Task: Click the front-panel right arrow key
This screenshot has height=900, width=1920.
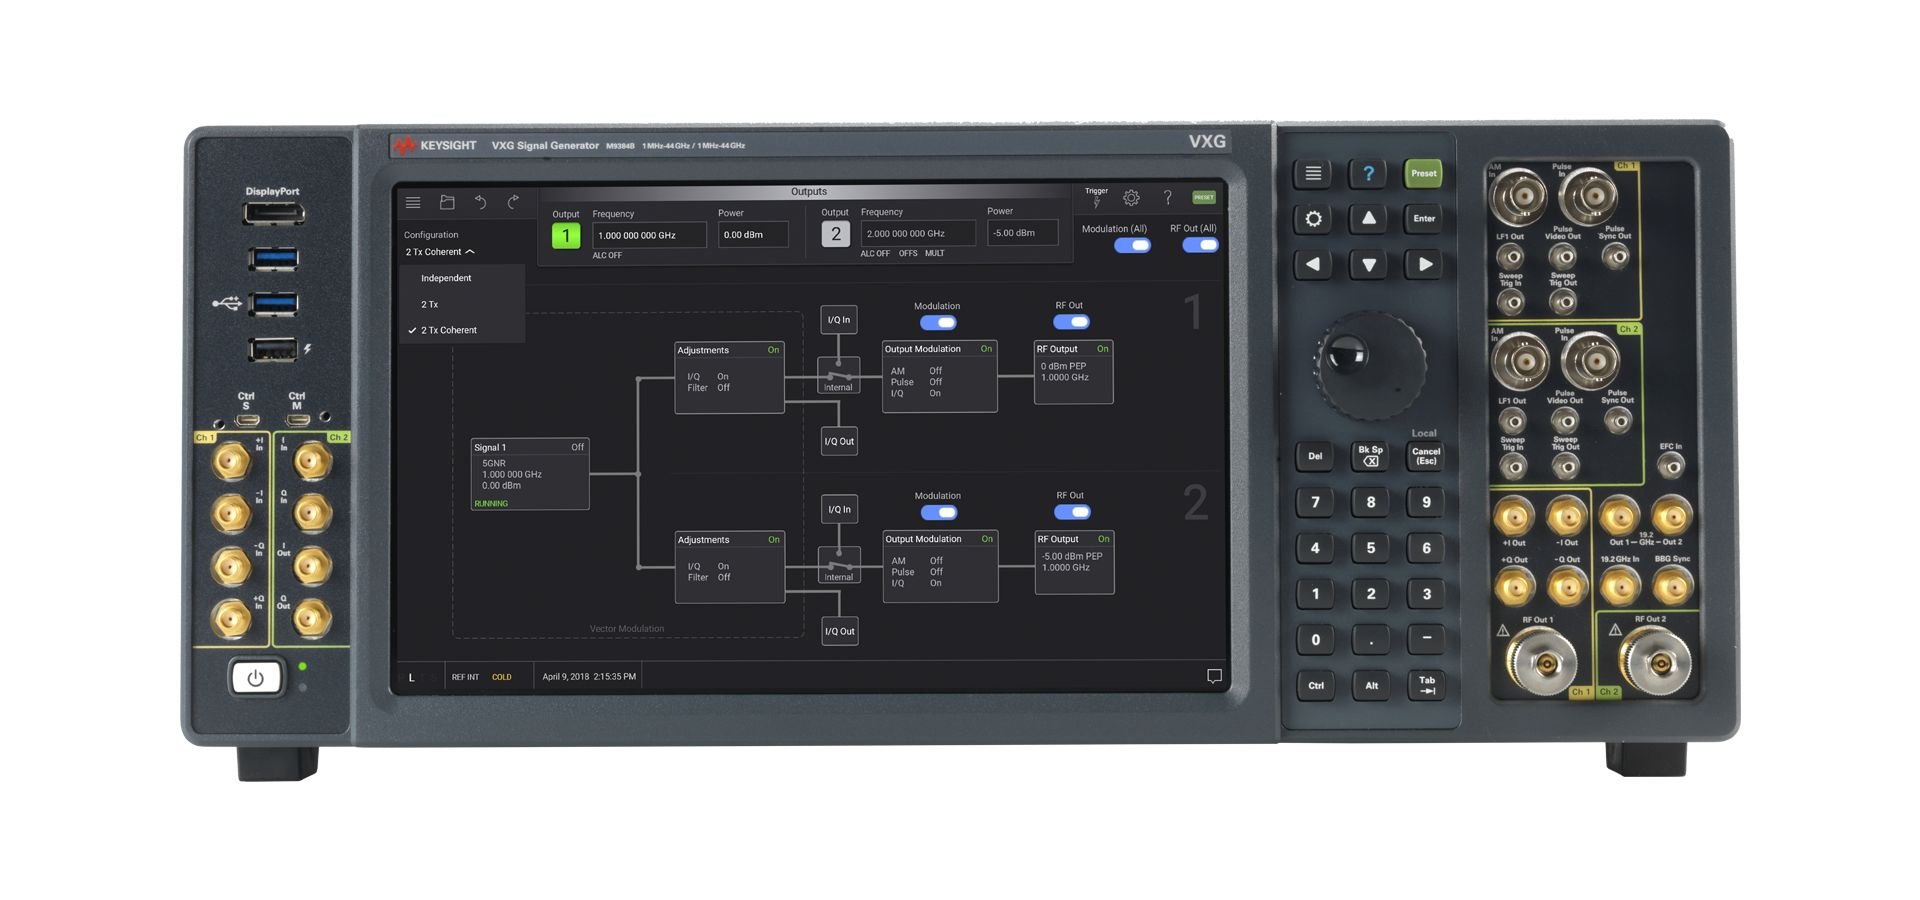Action: [1425, 265]
